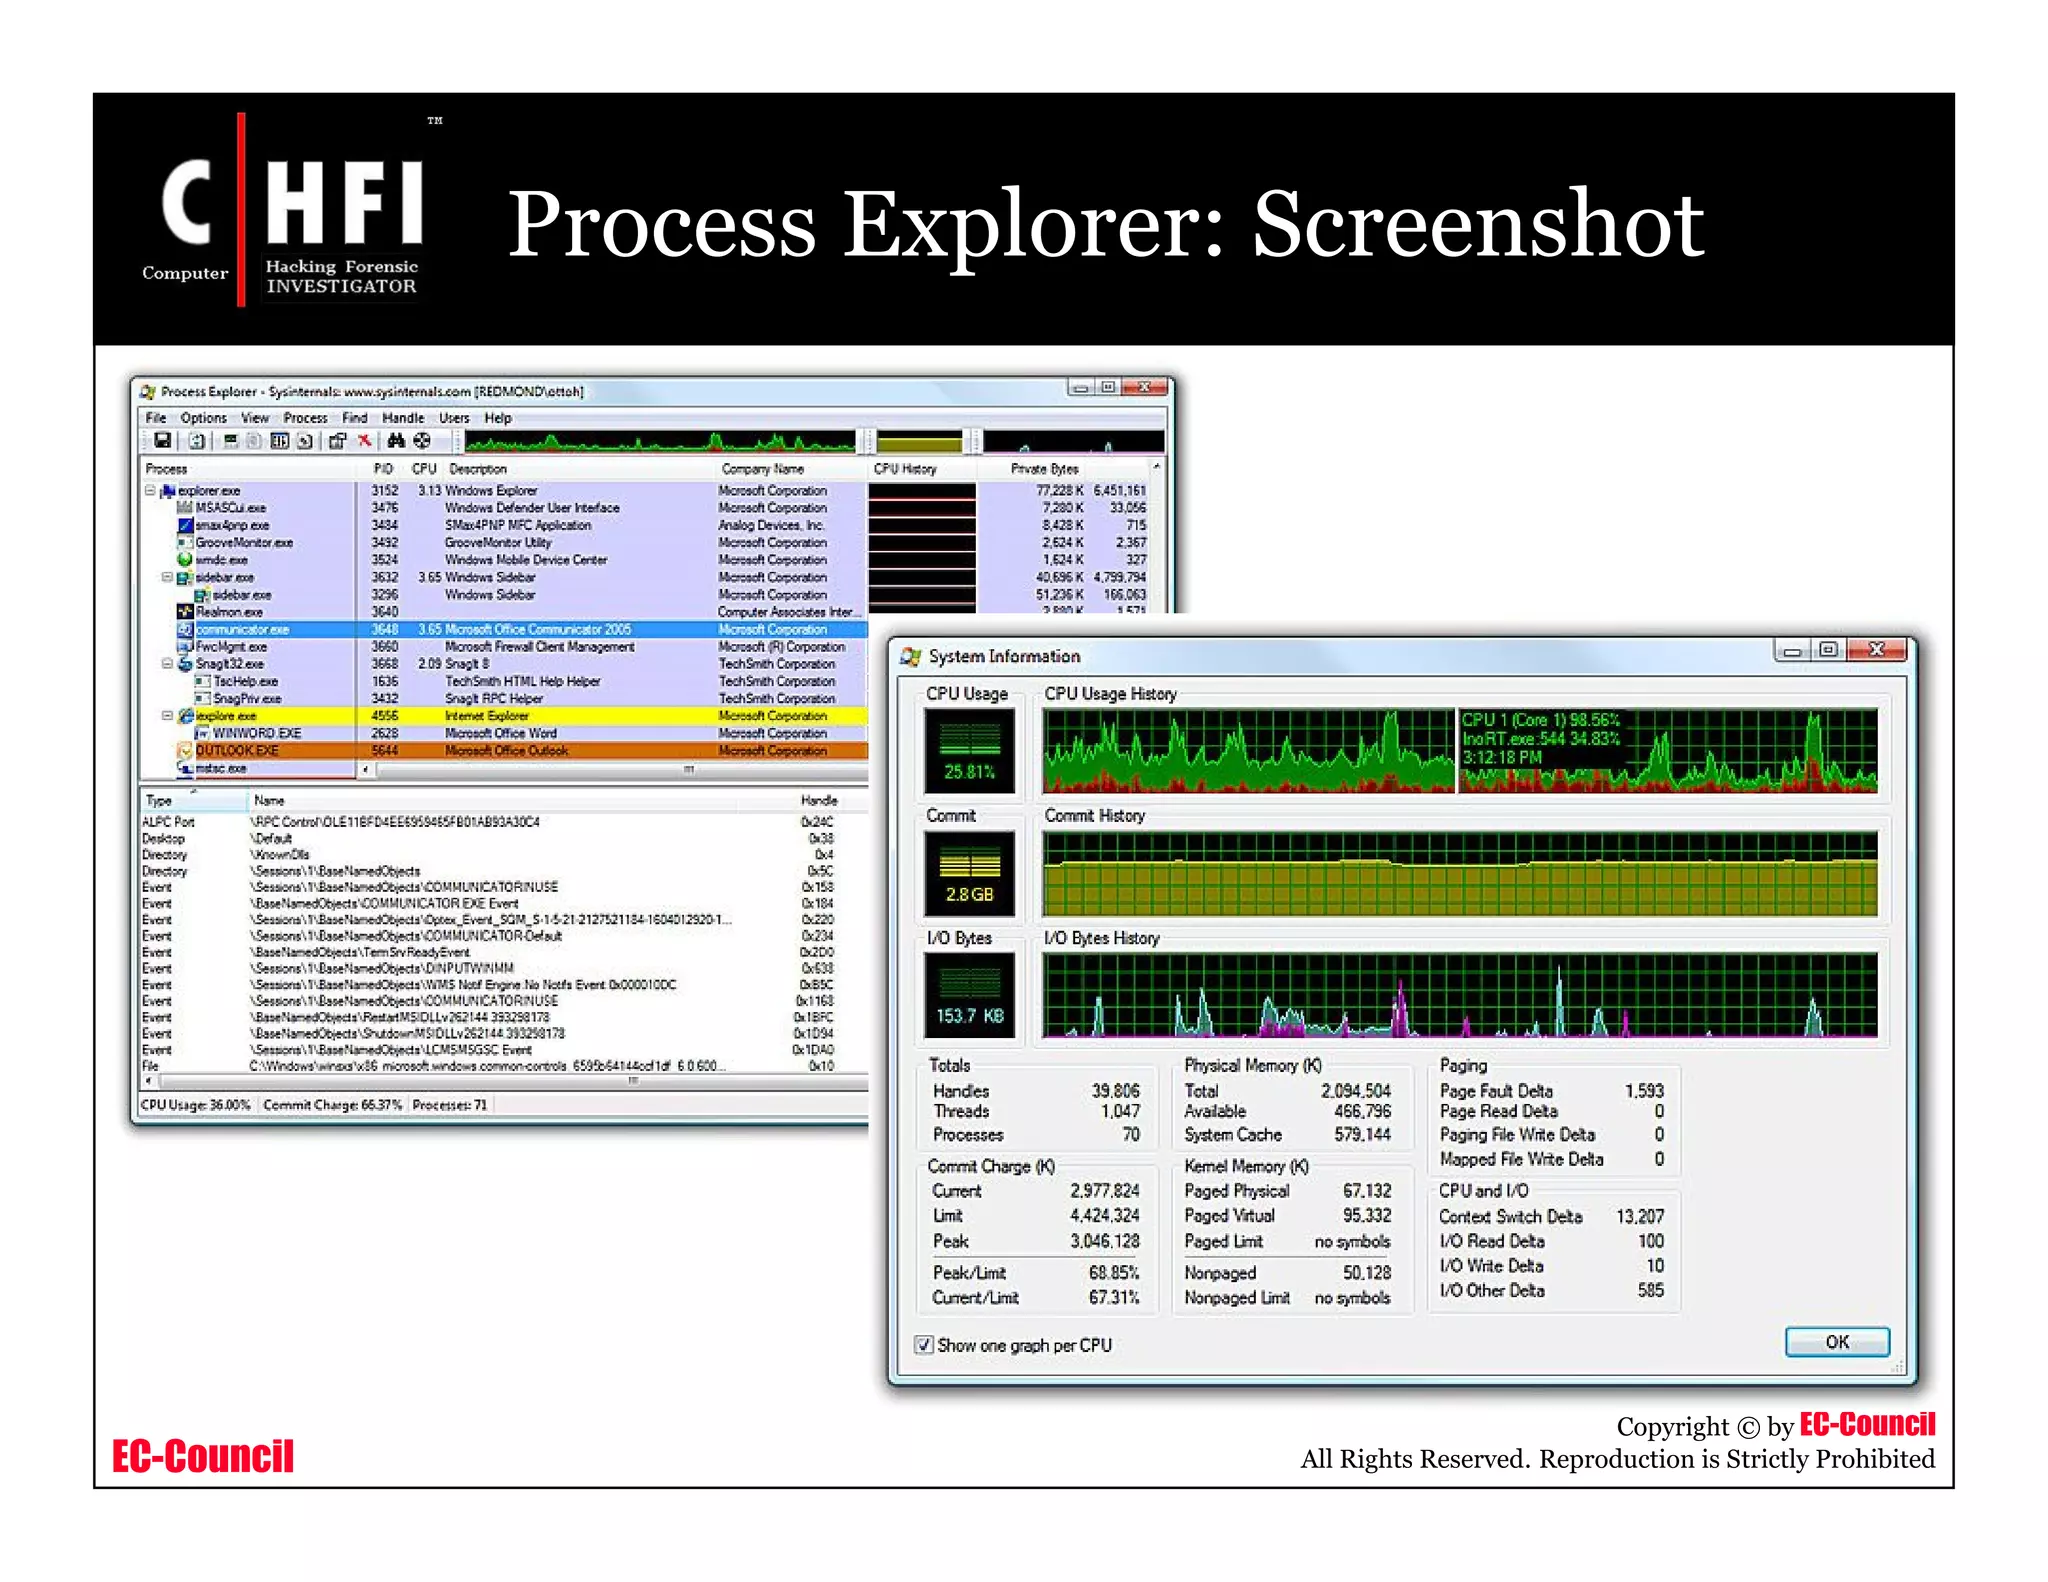The width and height of the screenshot is (2048, 1582).
Task: Click the binoculars Find Handle icon
Action: pos(396,441)
